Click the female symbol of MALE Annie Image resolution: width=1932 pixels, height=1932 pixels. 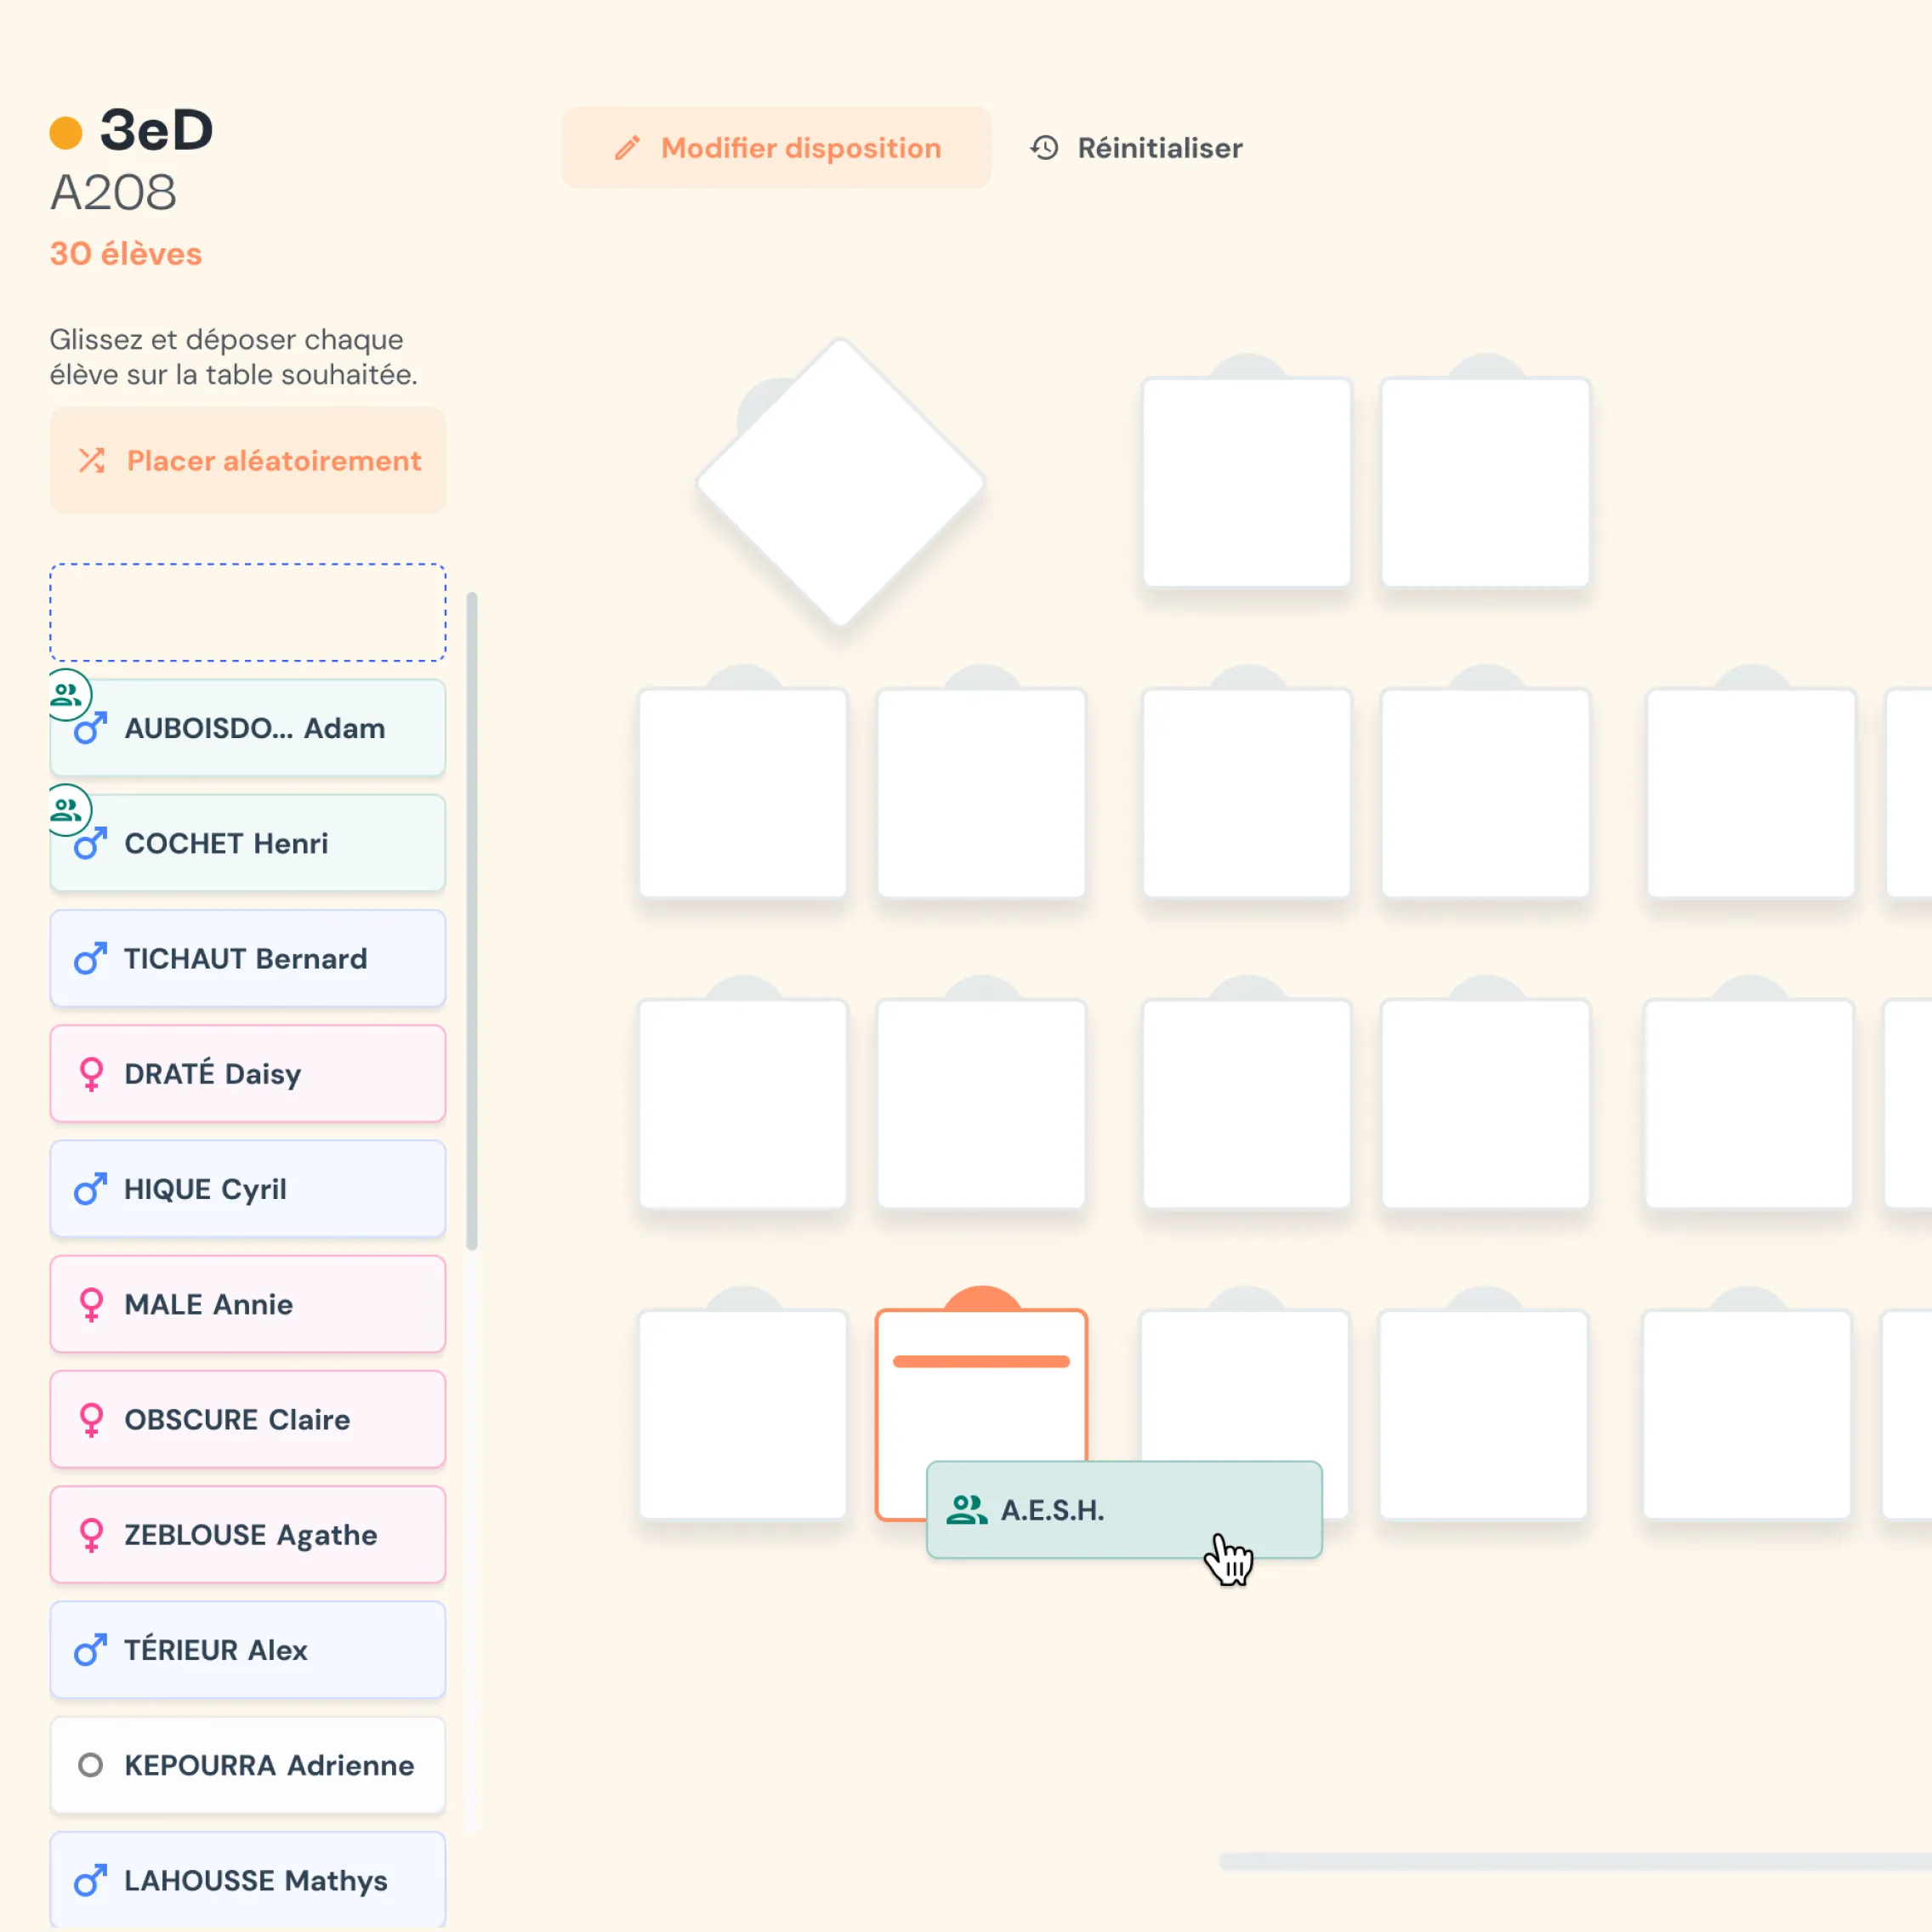[x=91, y=1304]
